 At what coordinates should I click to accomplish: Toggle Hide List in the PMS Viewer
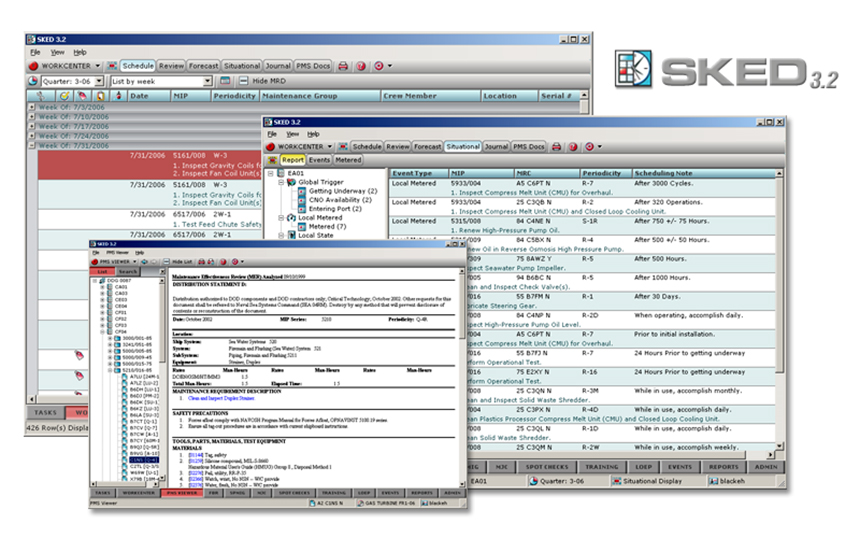coord(181,260)
